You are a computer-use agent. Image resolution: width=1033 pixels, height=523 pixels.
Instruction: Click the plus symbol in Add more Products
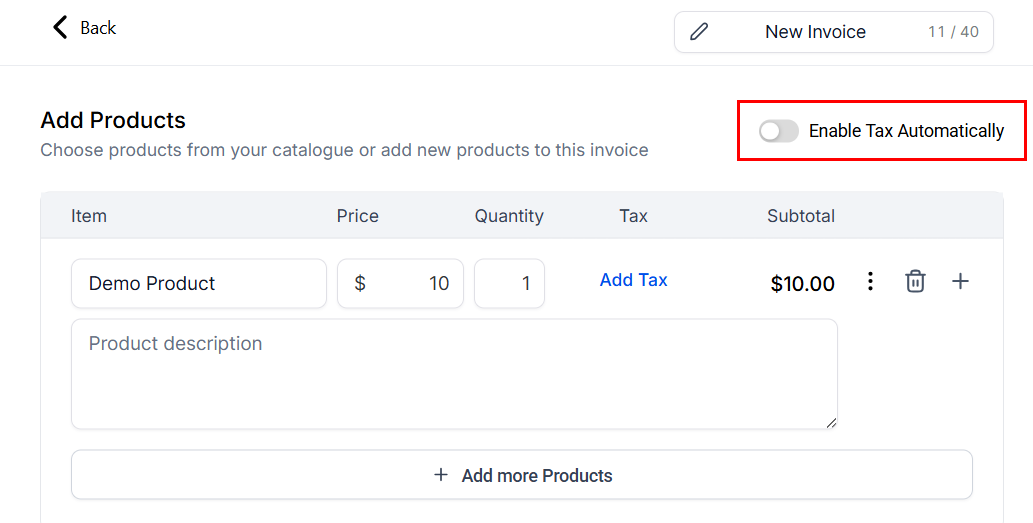coord(441,475)
